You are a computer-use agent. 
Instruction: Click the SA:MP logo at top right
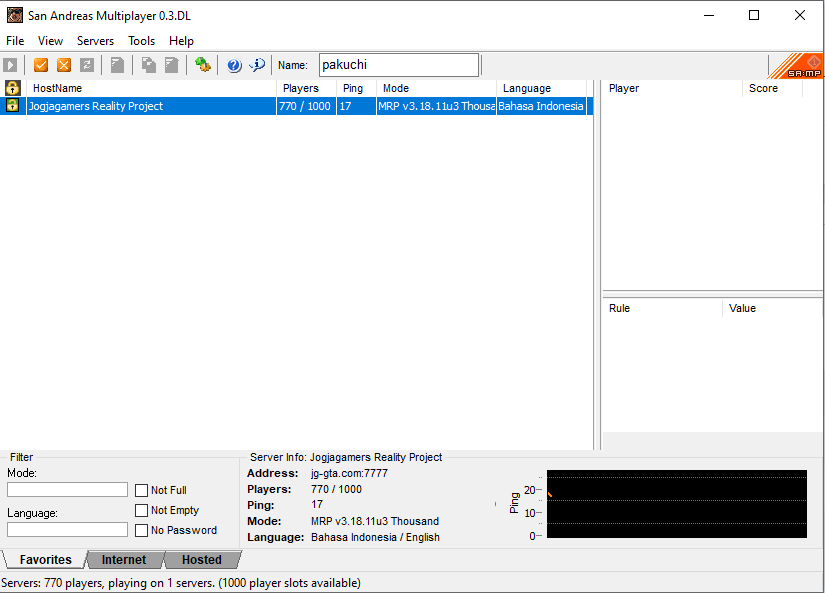tap(797, 66)
